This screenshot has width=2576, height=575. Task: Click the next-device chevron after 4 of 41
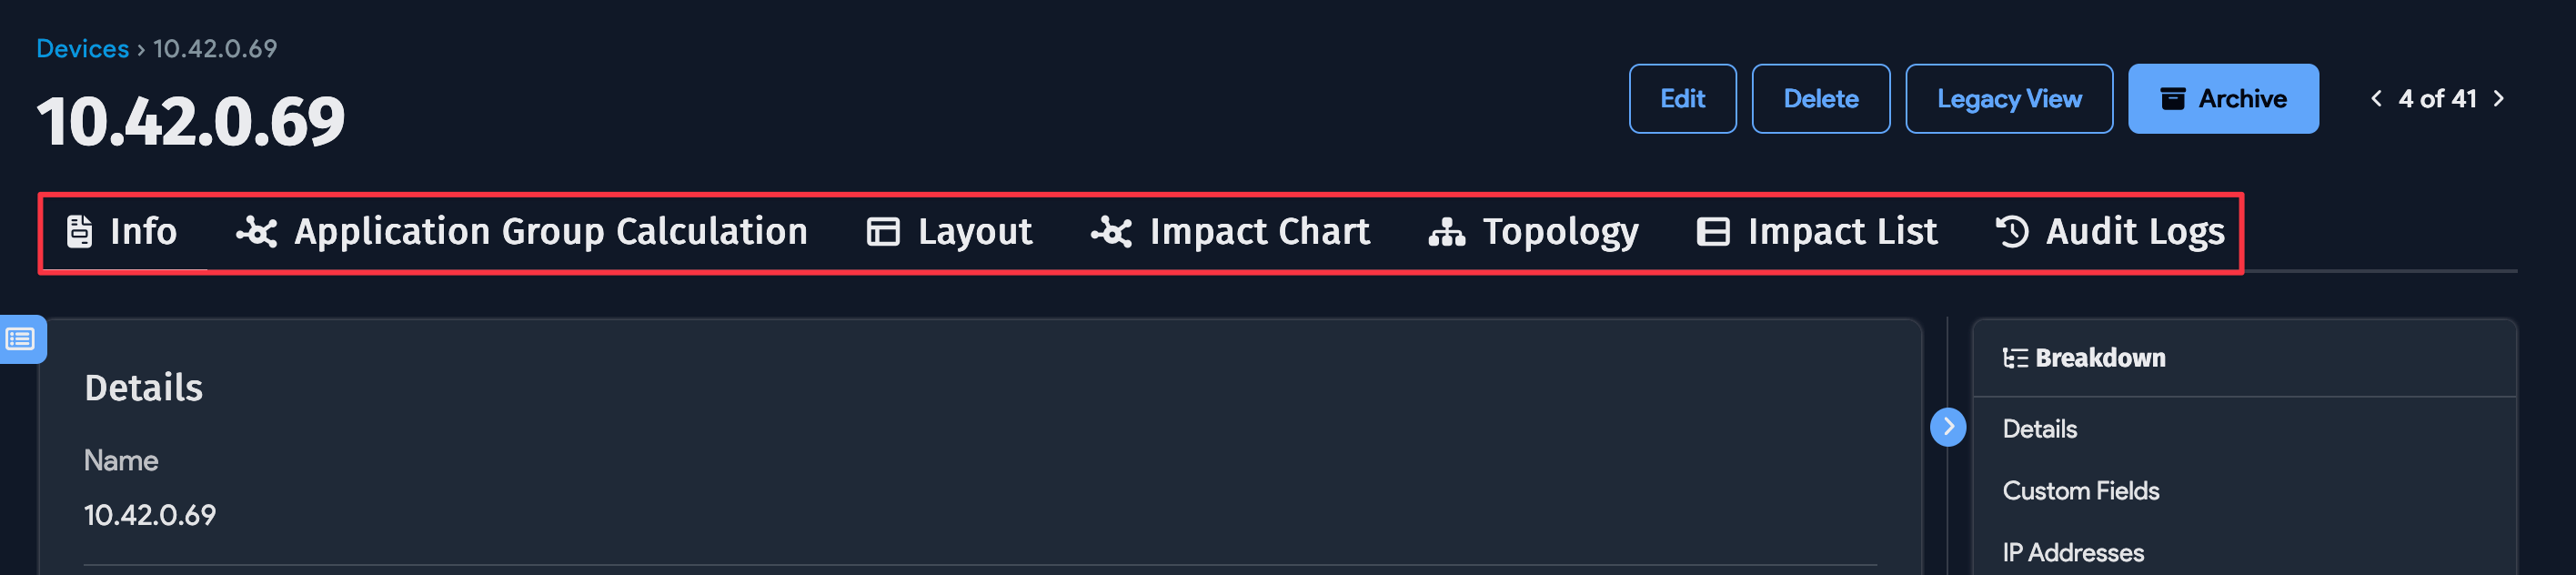click(2499, 98)
